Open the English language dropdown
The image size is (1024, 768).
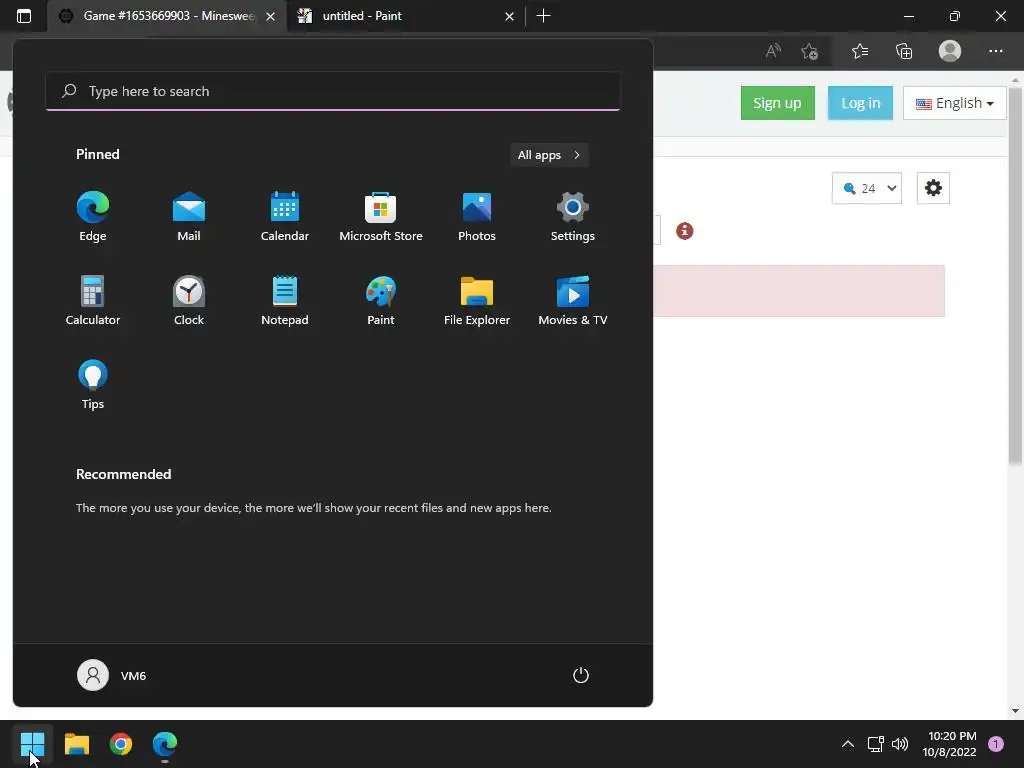click(955, 103)
